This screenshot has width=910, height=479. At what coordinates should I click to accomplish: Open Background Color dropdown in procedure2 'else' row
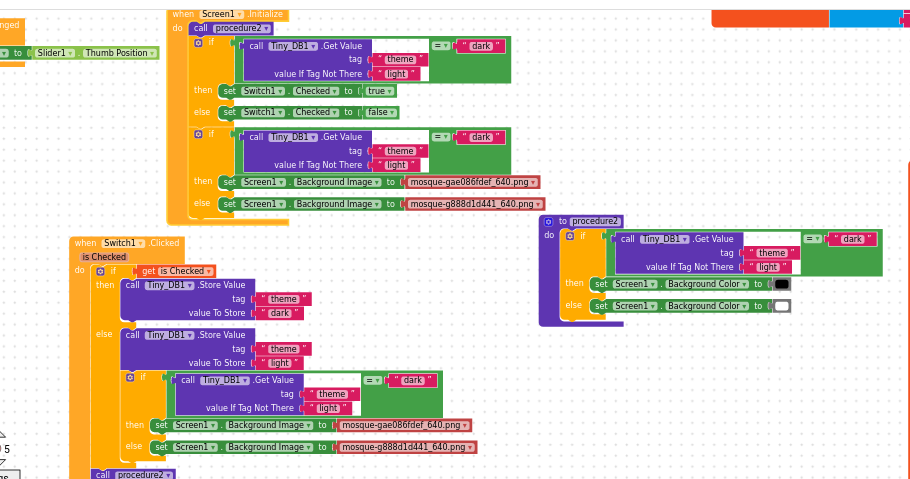[x=706, y=306]
